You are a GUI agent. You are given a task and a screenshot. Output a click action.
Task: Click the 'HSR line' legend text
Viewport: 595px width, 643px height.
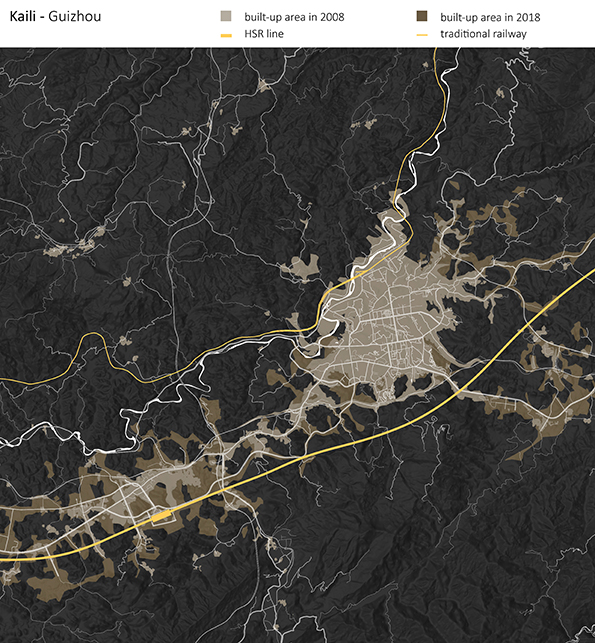(x=264, y=34)
